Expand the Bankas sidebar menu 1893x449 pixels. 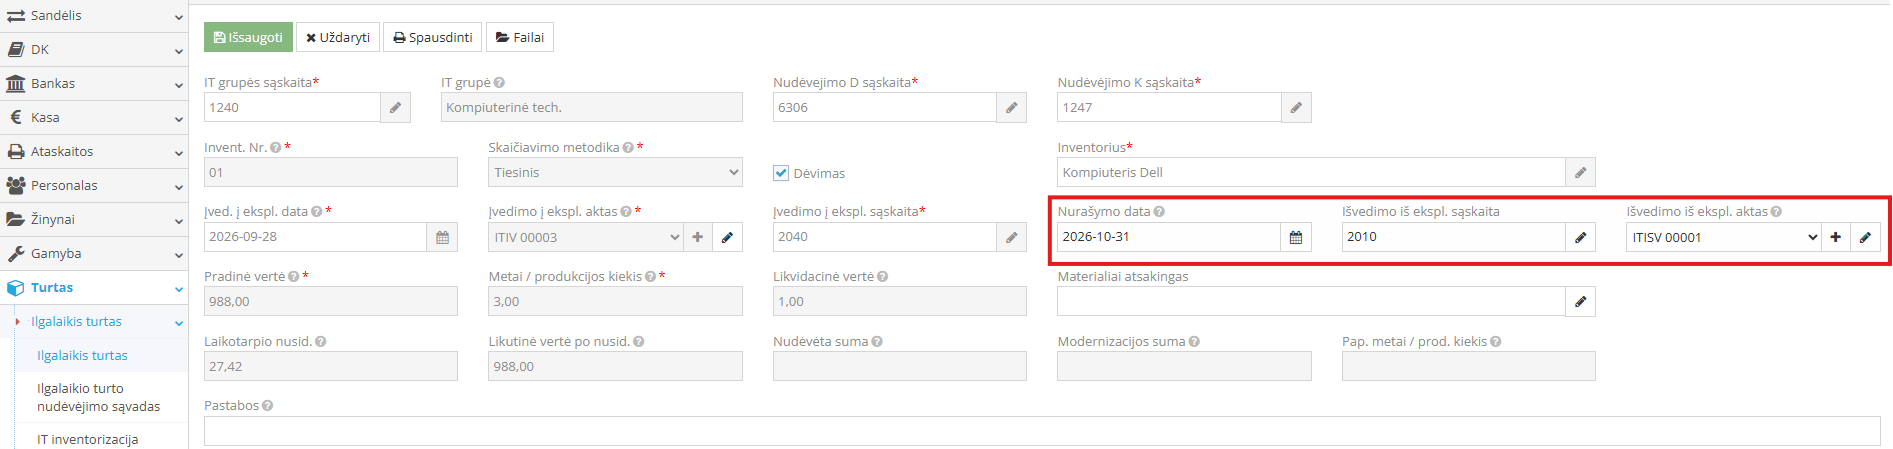[x=94, y=83]
